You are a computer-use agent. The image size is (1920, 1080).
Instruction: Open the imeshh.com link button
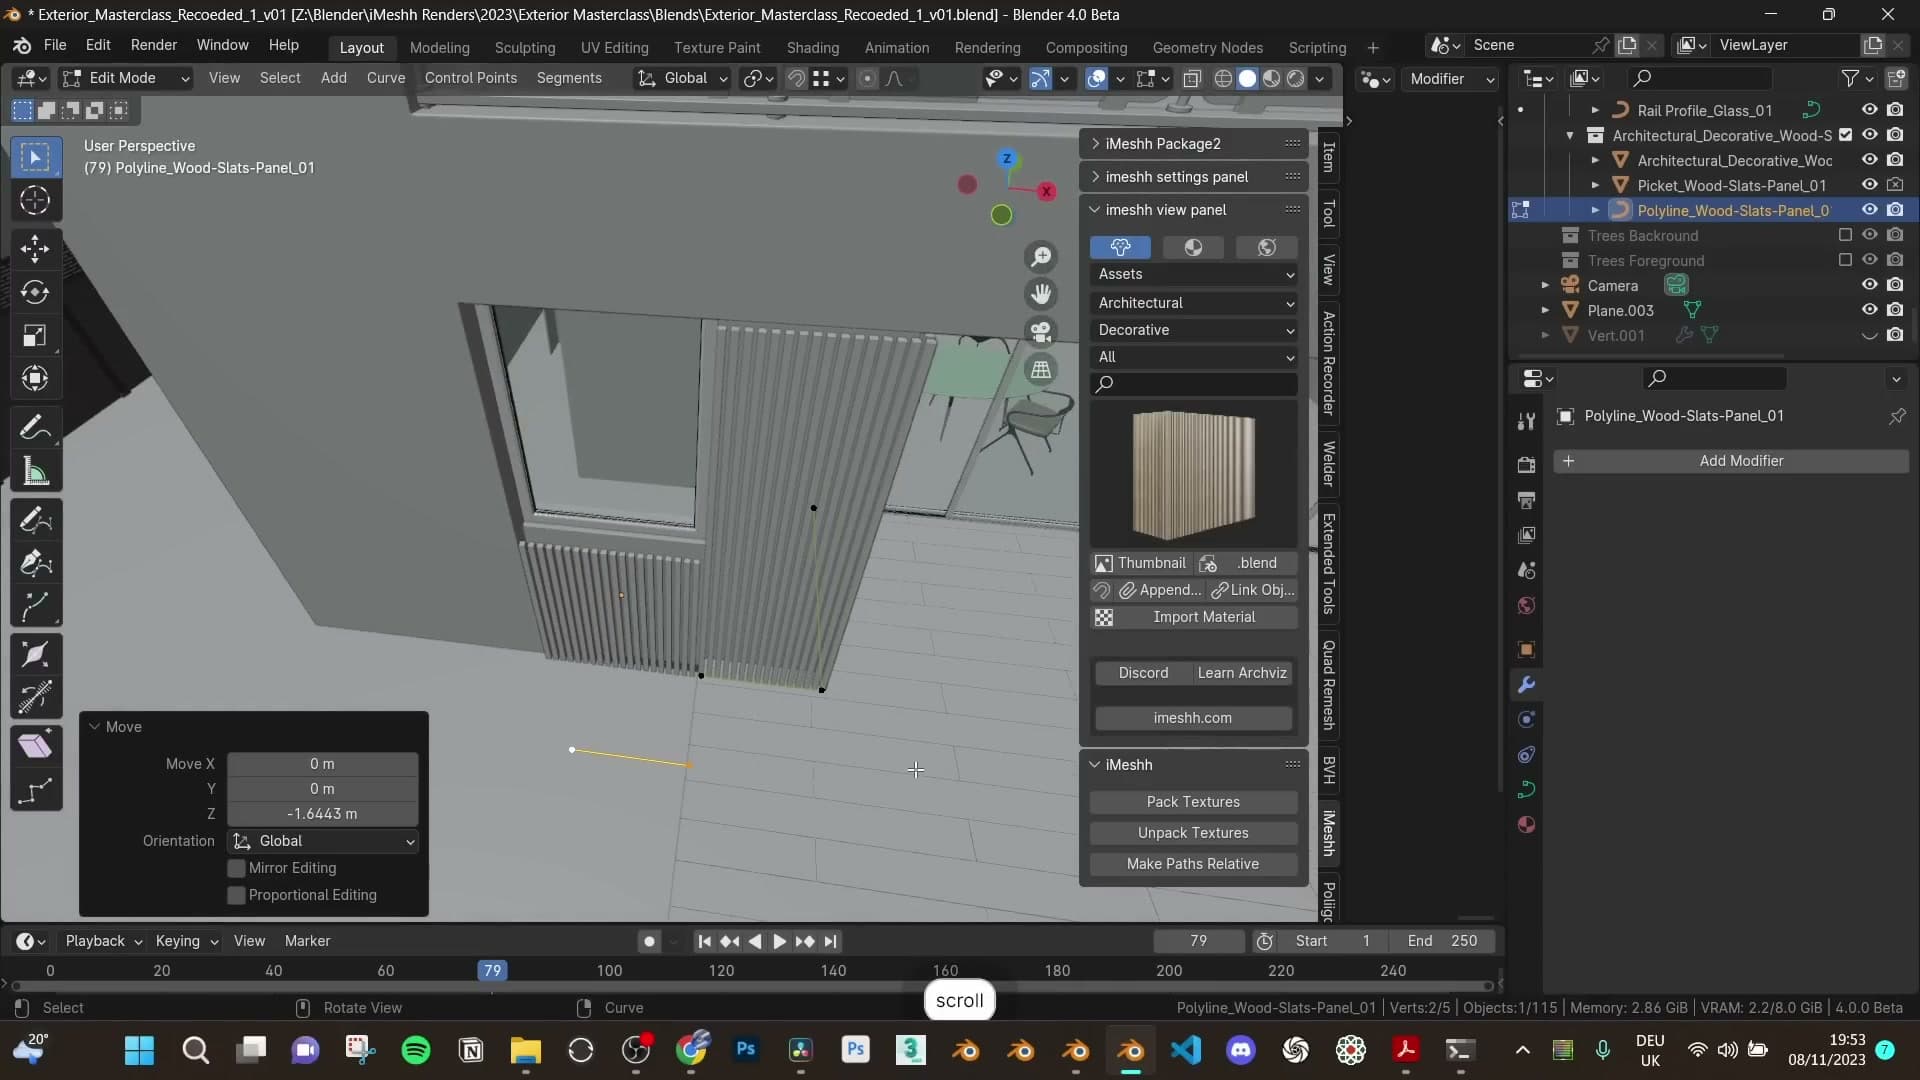(x=1193, y=718)
